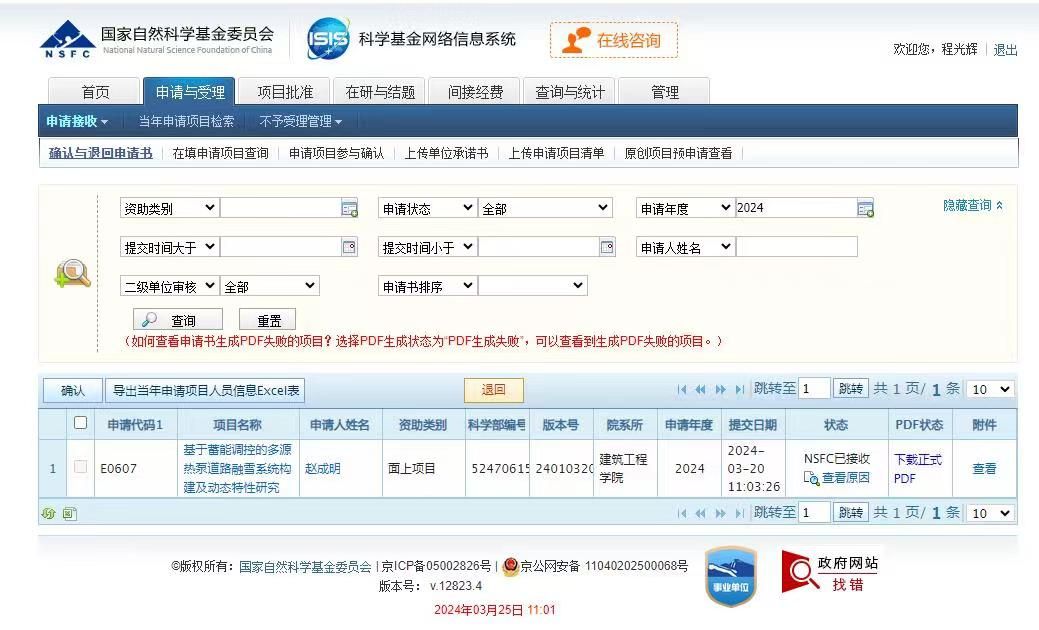Open the 提交时间大于 field selector dropdown
Image resolution: width=1039 pixels, height=630 pixels.
(x=169, y=247)
